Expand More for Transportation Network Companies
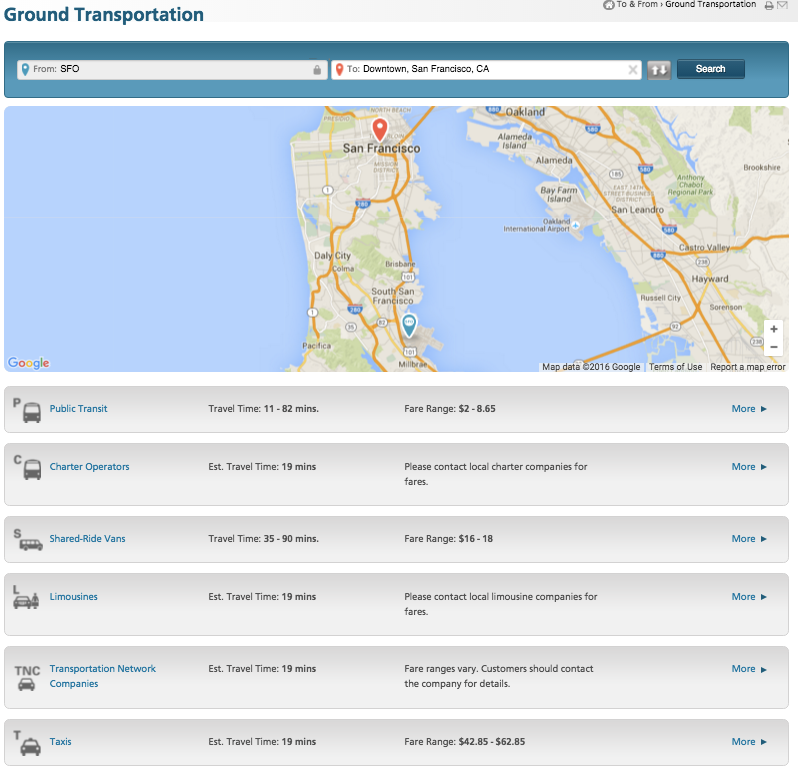The height and width of the screenshot is (768, 798). coord(749,669)
